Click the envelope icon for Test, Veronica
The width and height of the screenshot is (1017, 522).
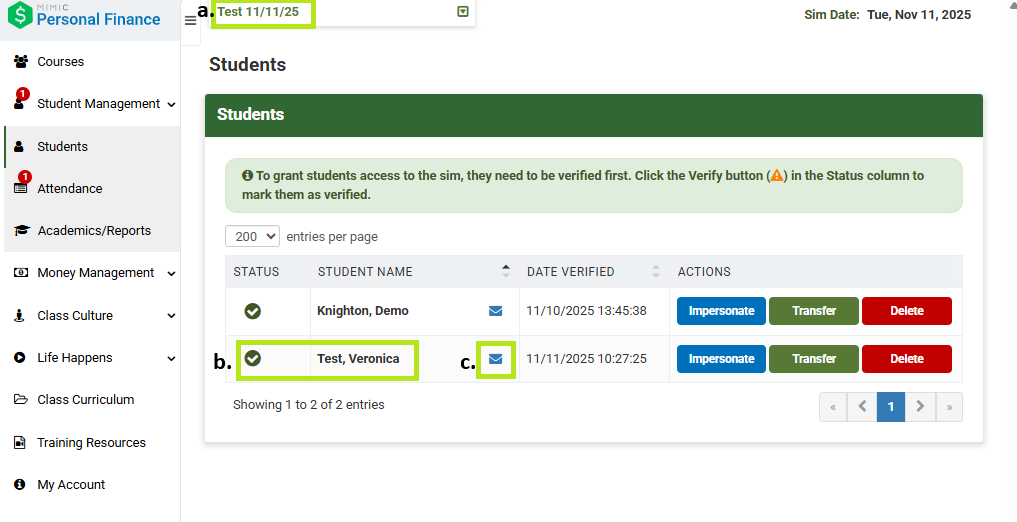click(x=495, y=359)
